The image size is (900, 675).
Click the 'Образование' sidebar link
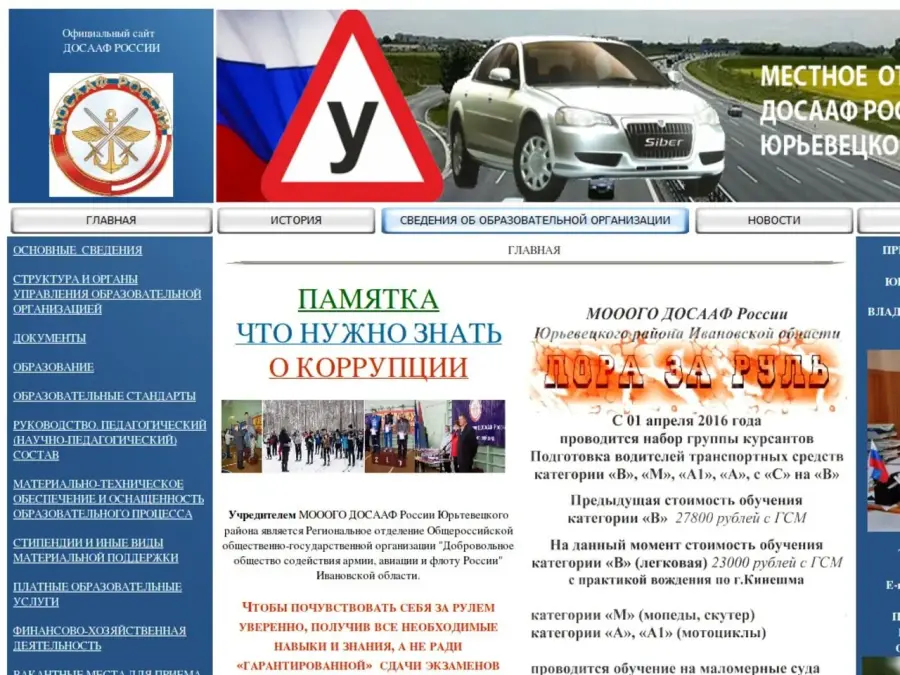click(53, 367)
